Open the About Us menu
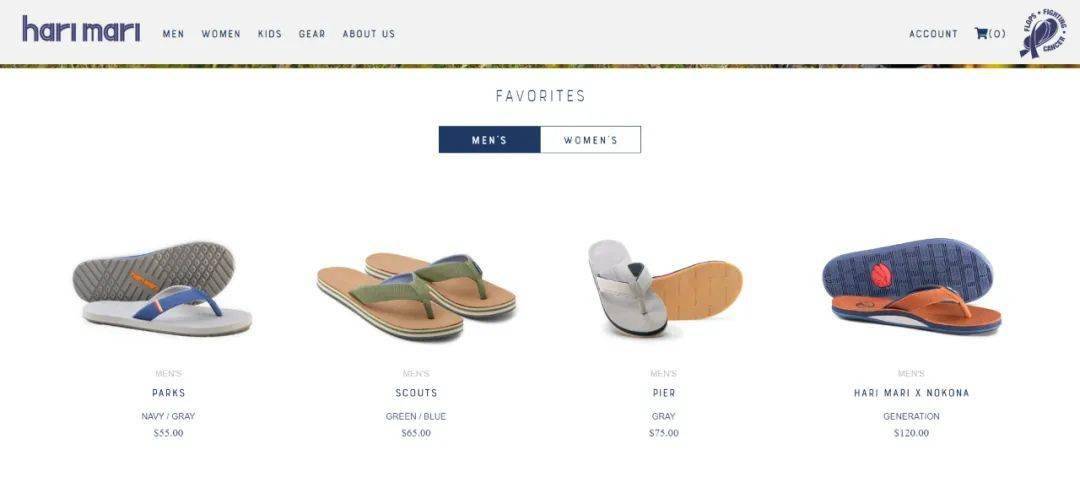This screenshot has width=1080, height=488. 369,34
